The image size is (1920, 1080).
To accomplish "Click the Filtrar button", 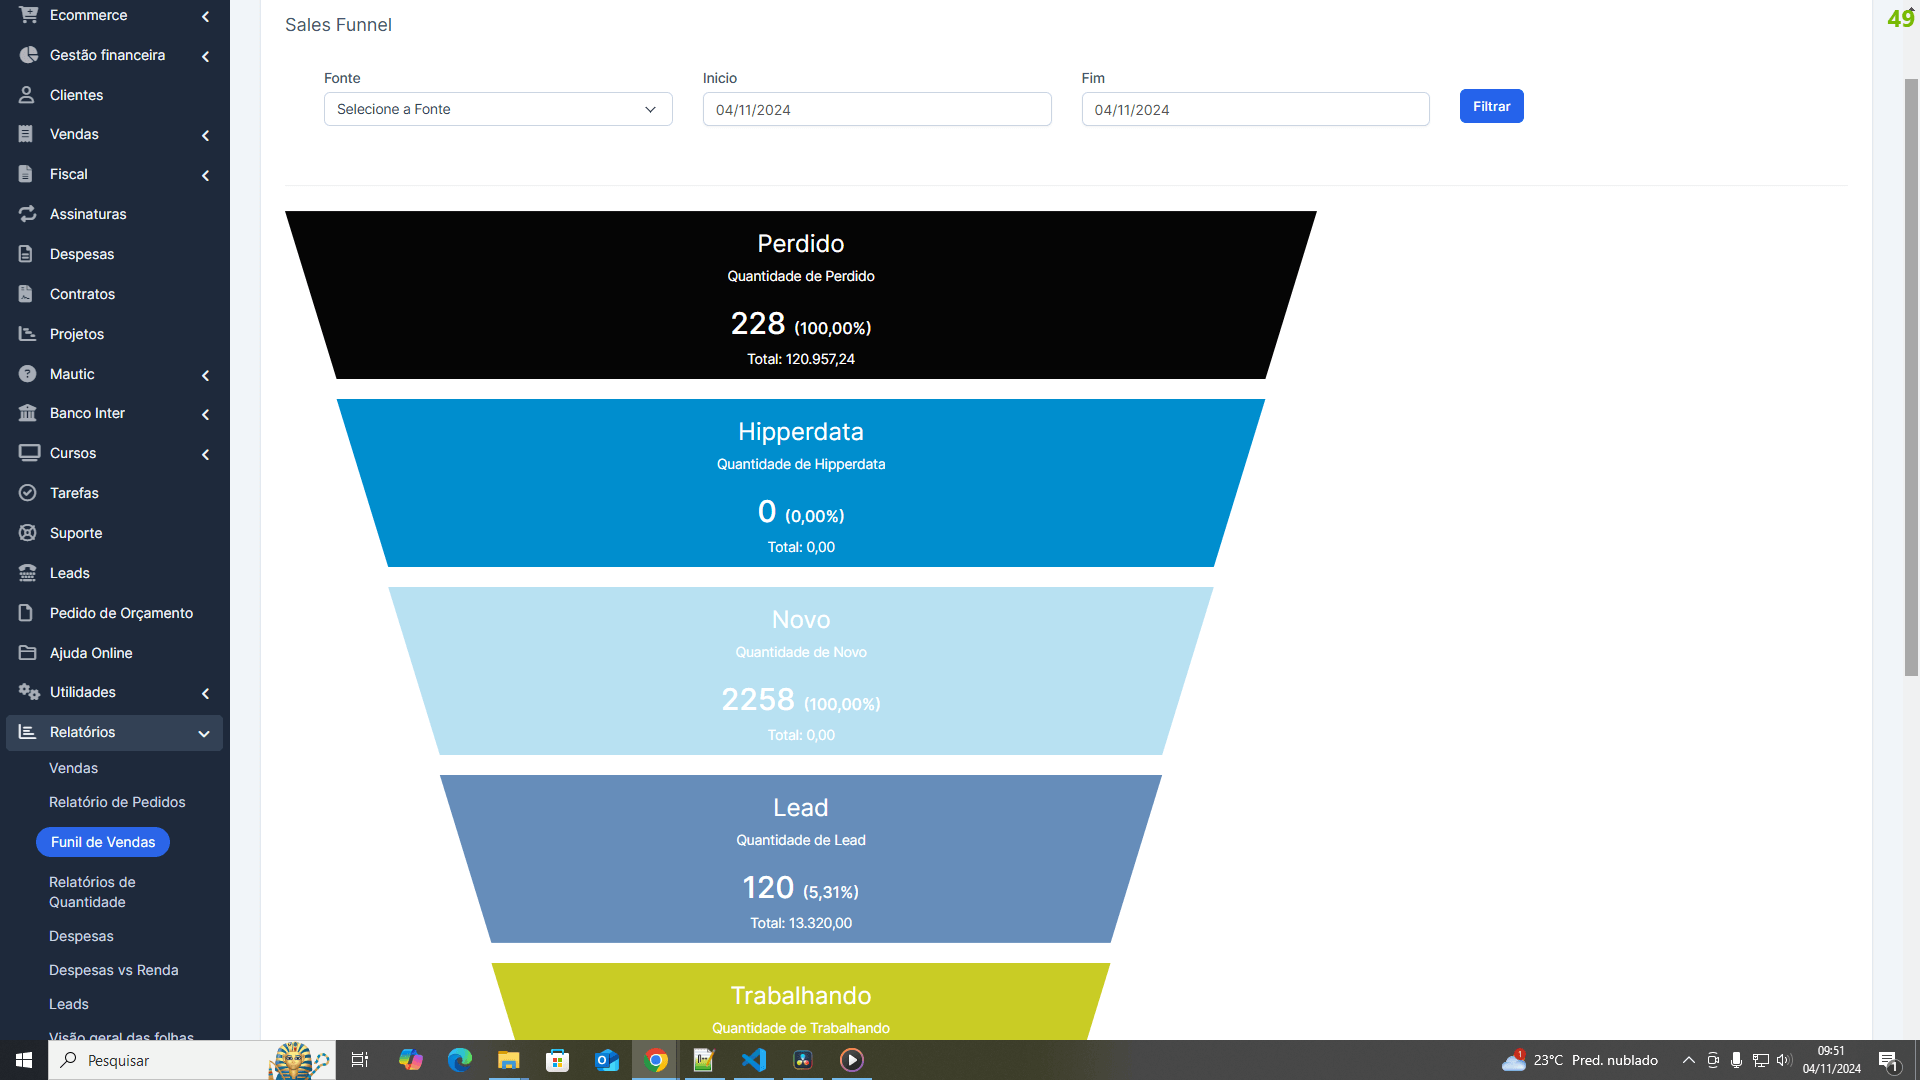I will 1491,106.
